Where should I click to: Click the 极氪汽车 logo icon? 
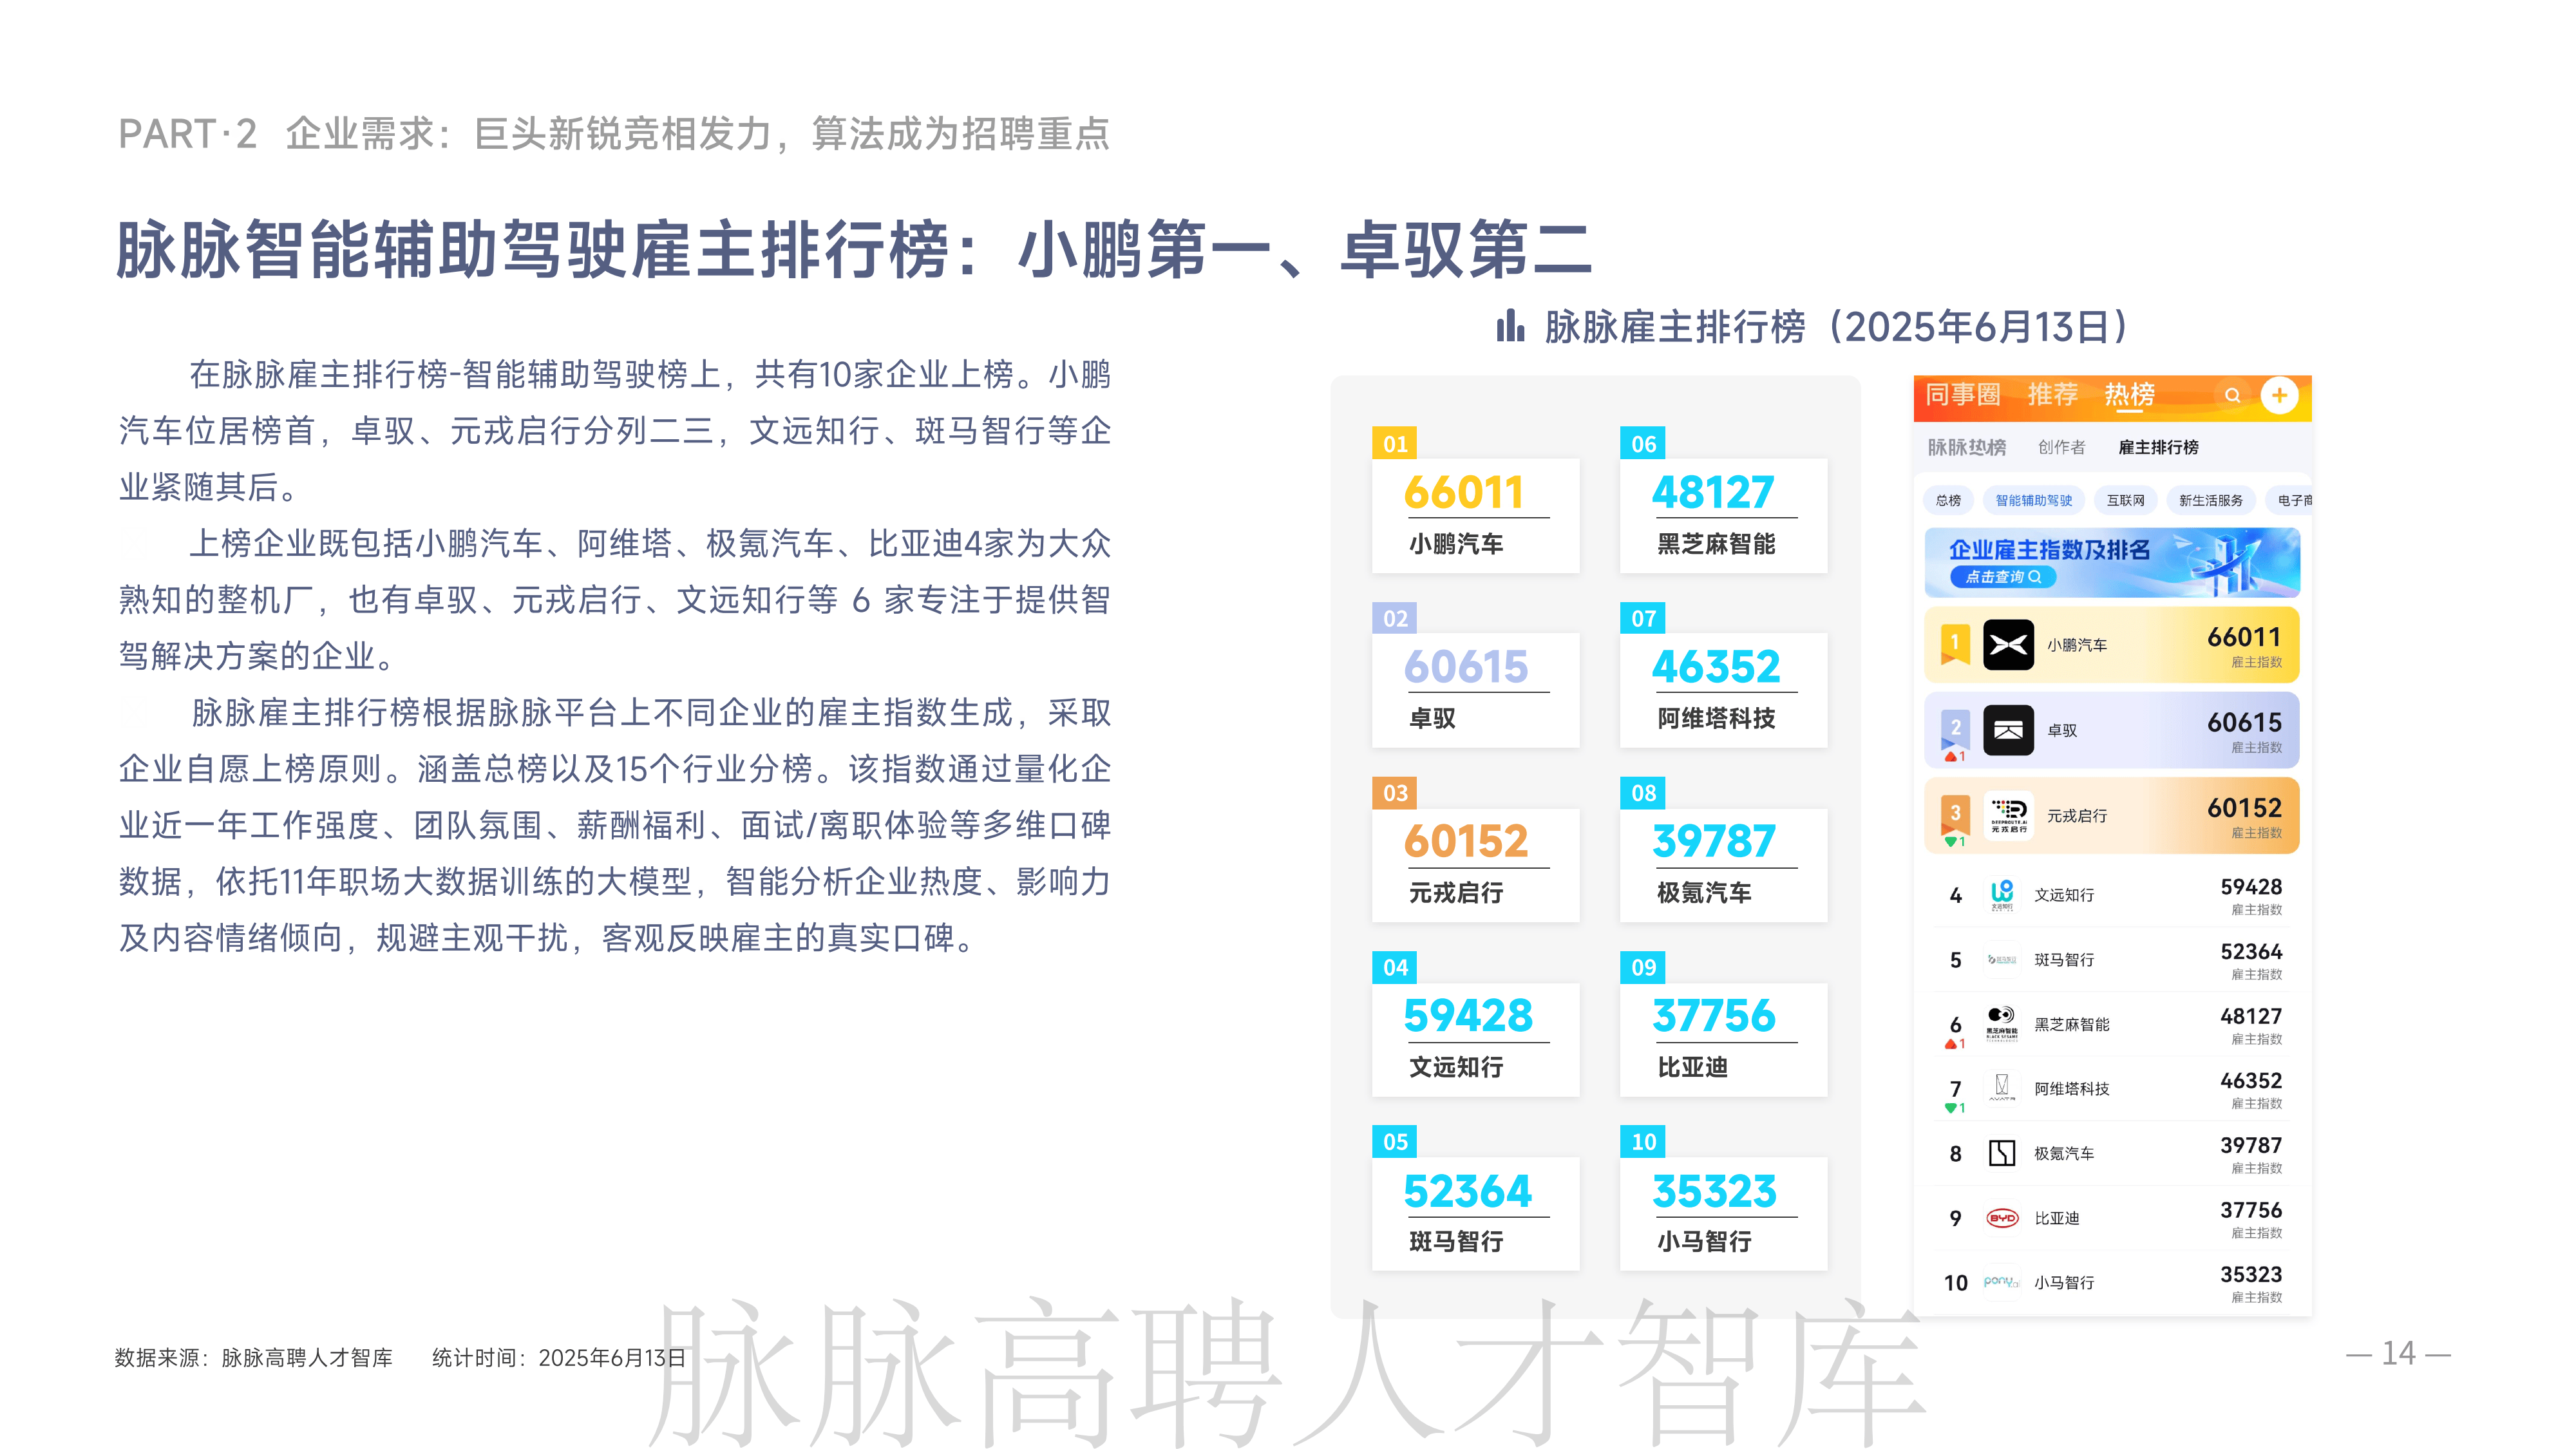pyautogui.click(x=2001, y=1153)
